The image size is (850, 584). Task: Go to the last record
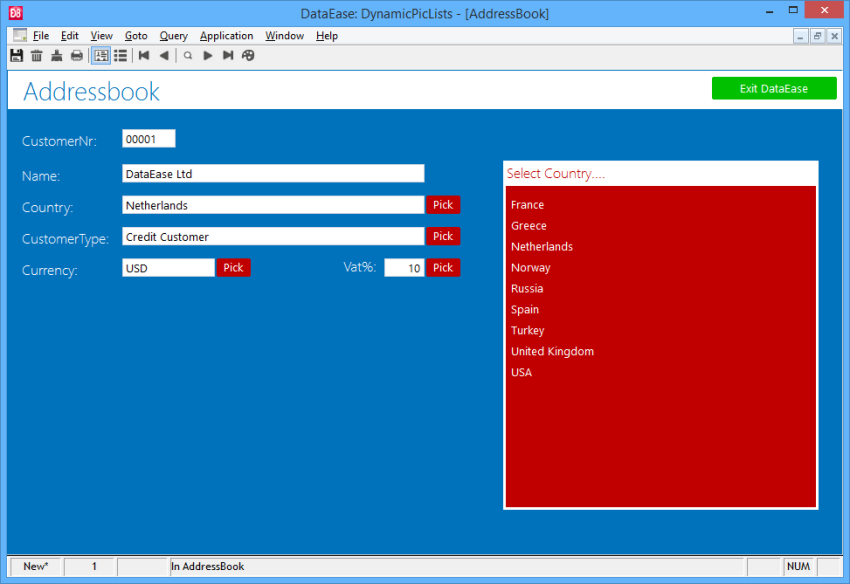click(x=228, y=55)
